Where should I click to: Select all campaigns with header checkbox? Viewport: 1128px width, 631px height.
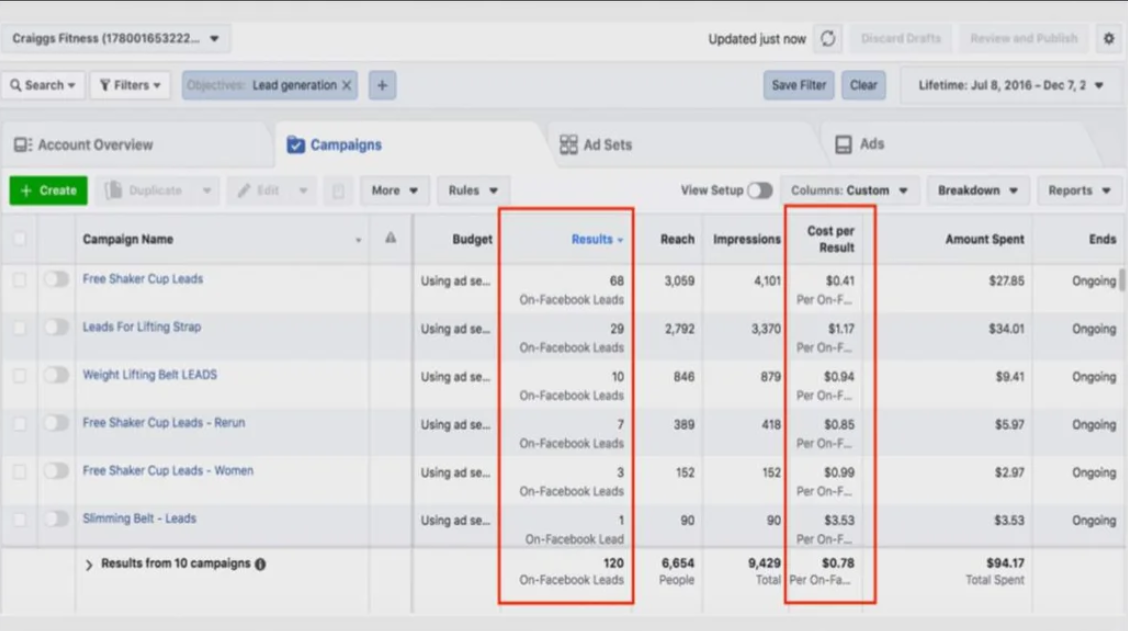coord(19,239)
